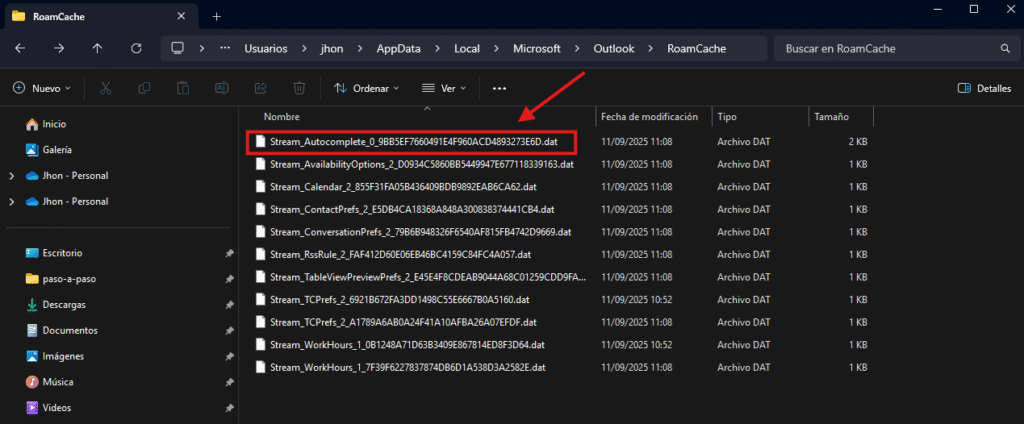
Task: Sort by Fecha de modificación column header
Action: point(648,117)
